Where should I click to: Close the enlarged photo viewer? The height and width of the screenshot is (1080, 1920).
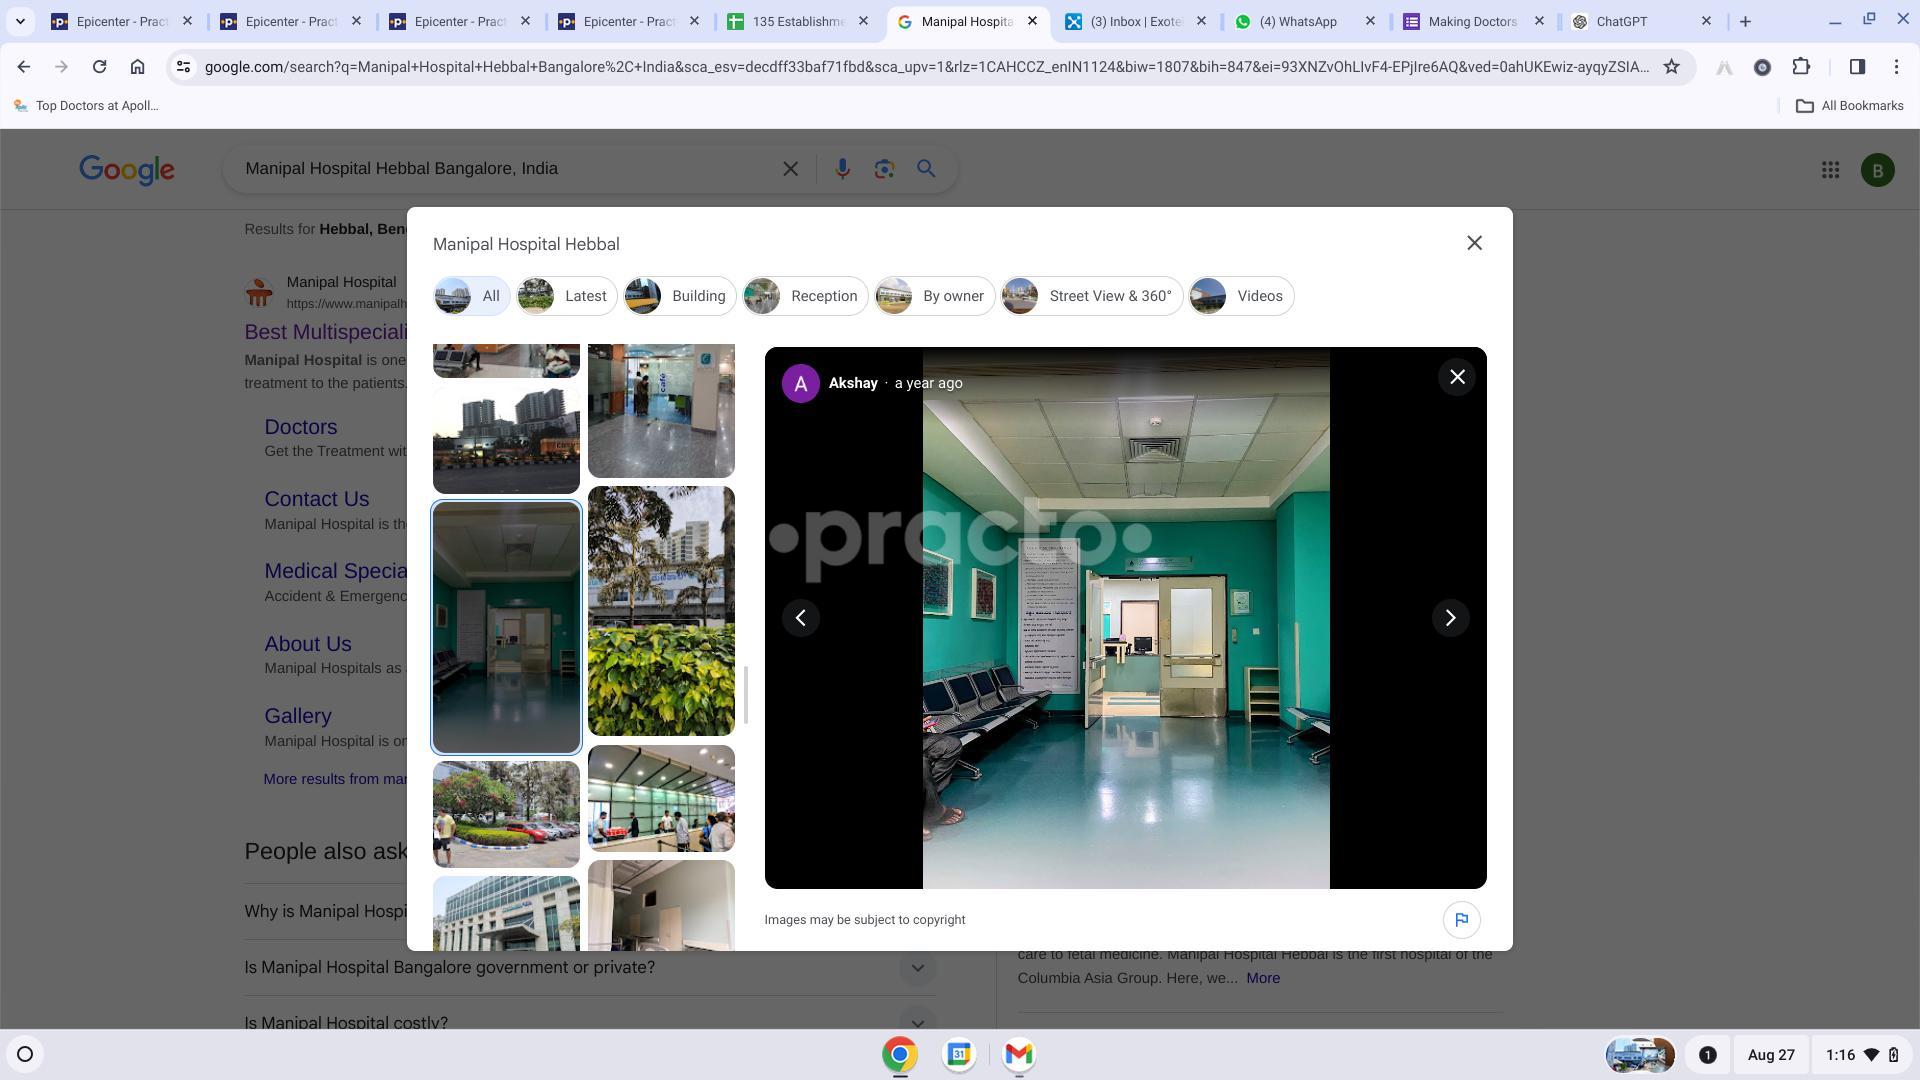[1457, 377]
